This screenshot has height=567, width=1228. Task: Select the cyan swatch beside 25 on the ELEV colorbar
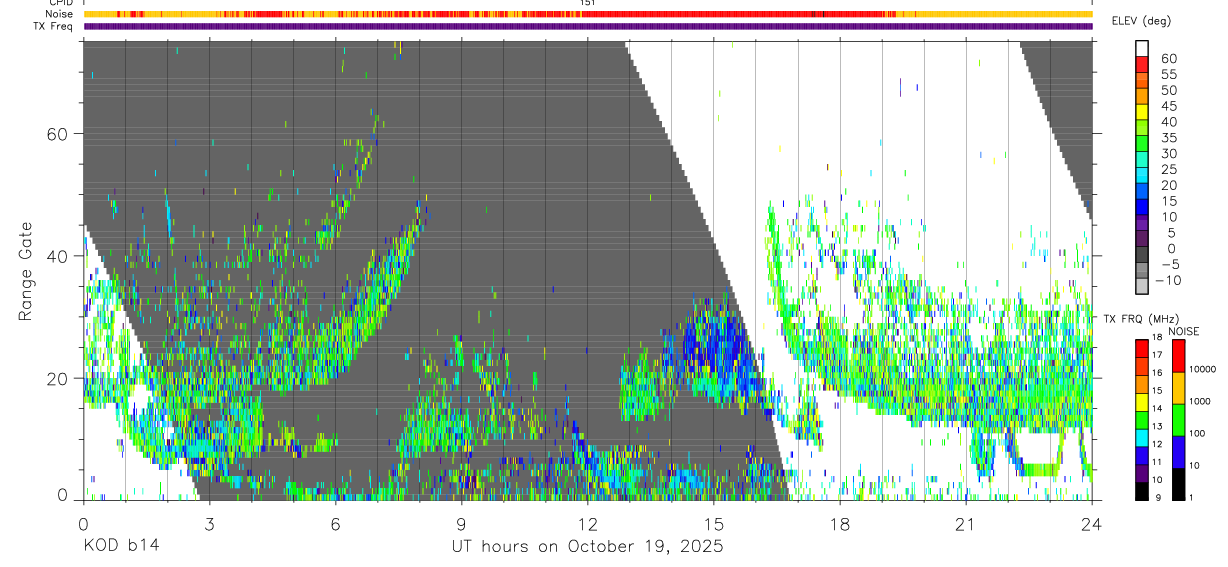point(1142,175)
